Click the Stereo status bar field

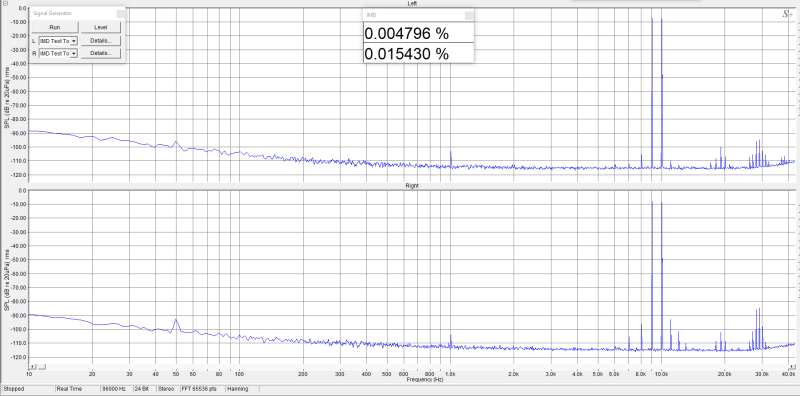(167, 389)
